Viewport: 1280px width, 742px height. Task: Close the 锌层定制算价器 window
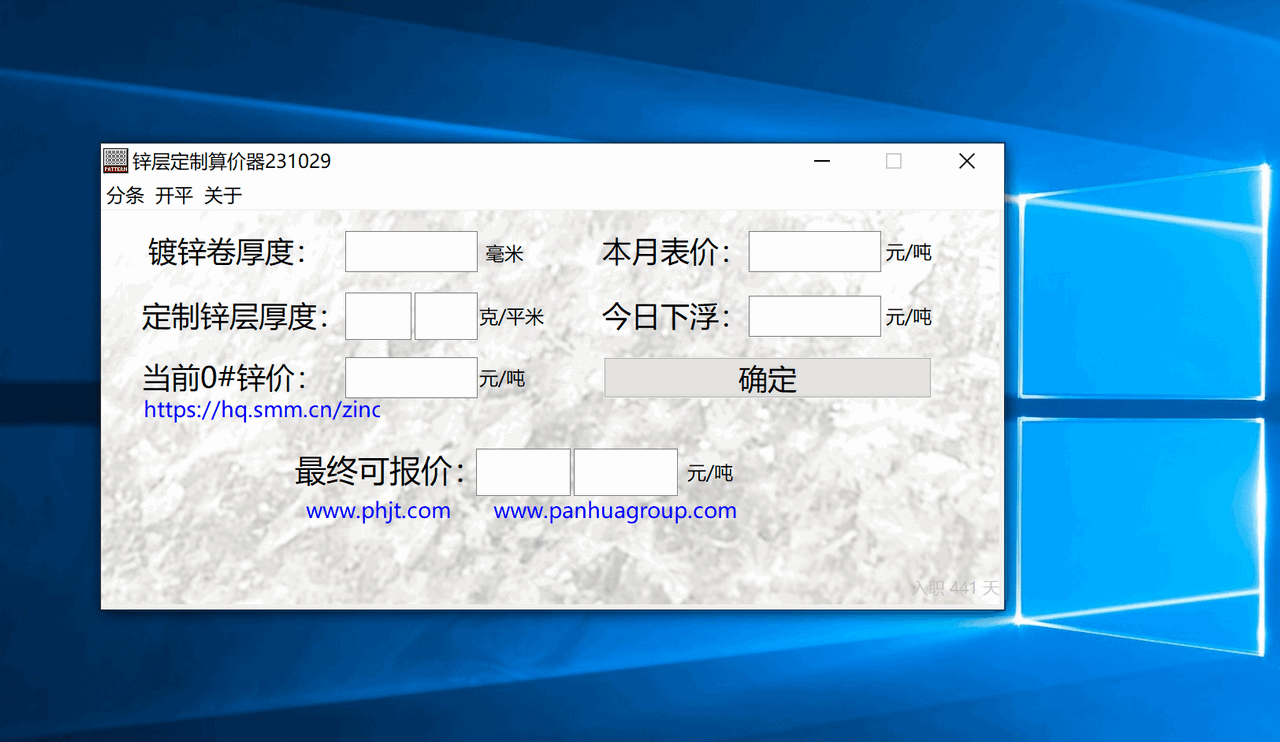(966, 161)
